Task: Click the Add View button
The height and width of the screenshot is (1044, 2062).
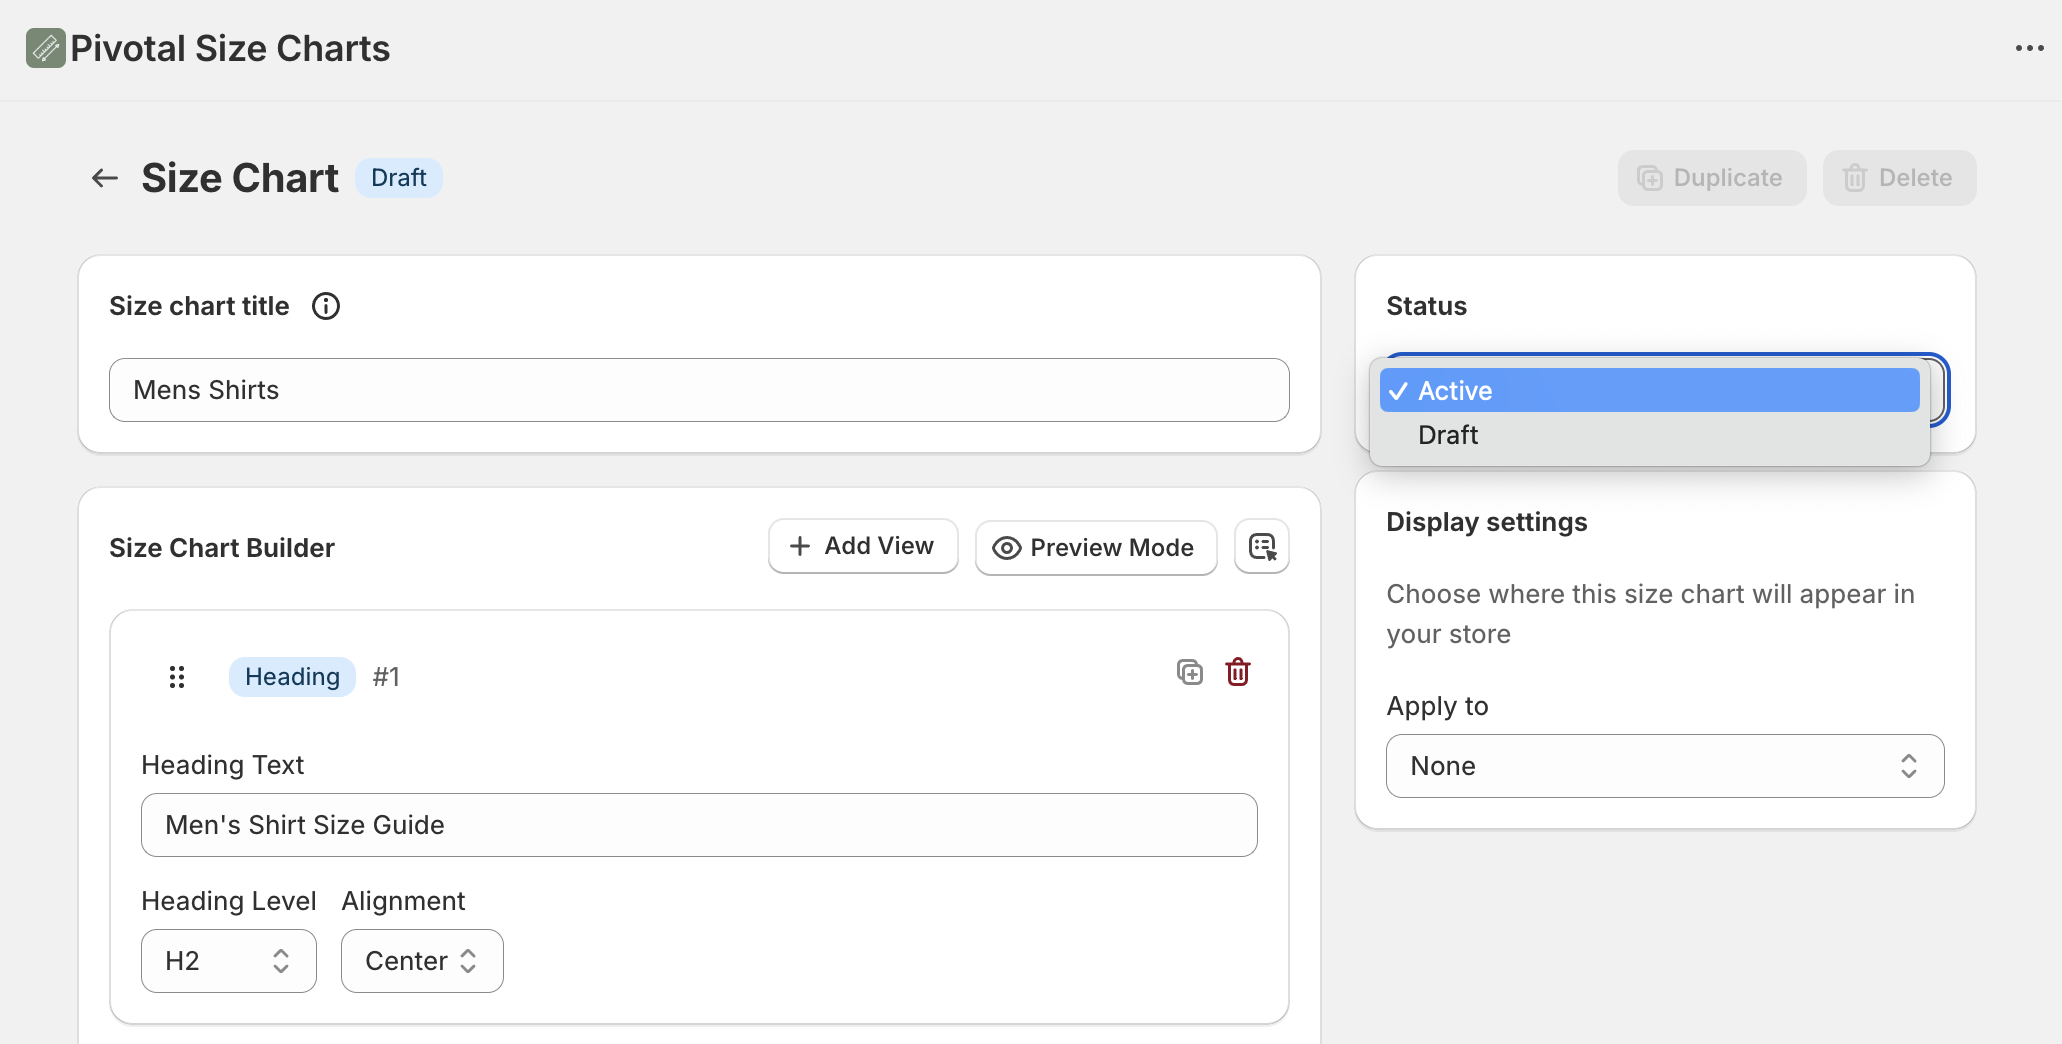Action: [x=863, y=546]
